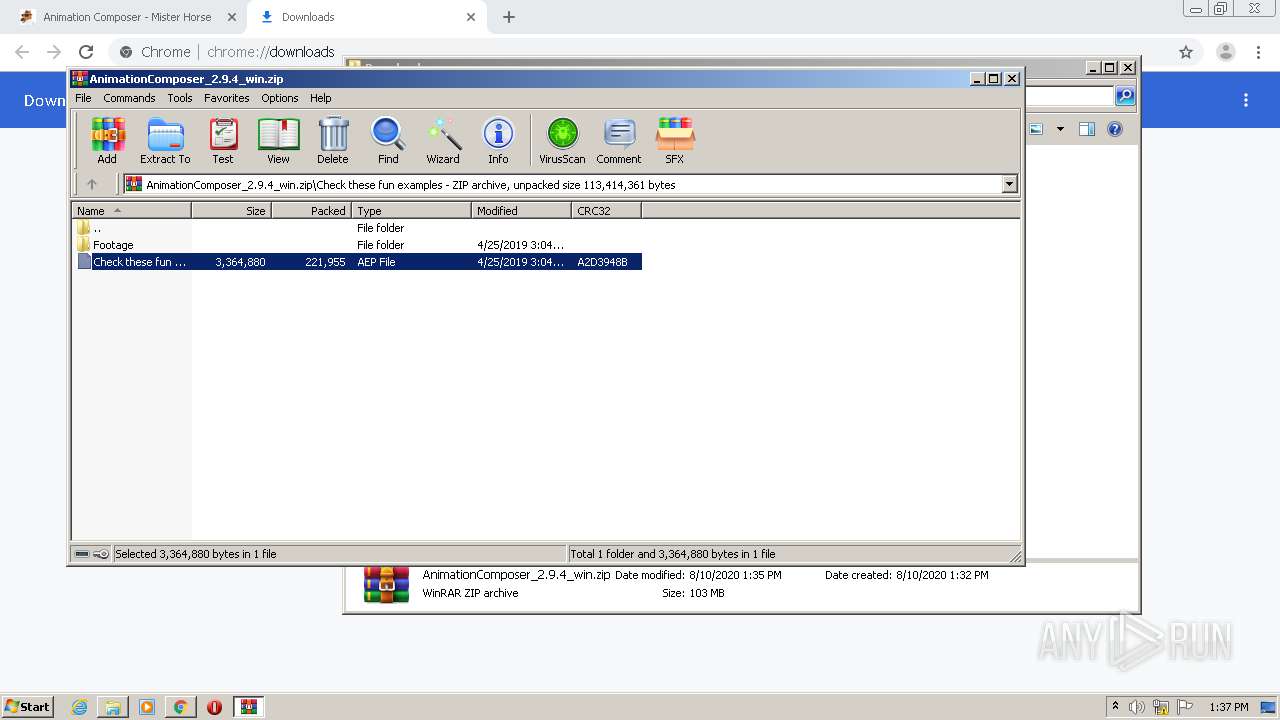Open the Chrome profile avatar
This screenshot has height=720, width=1280.
click(x=1226, y=52)
